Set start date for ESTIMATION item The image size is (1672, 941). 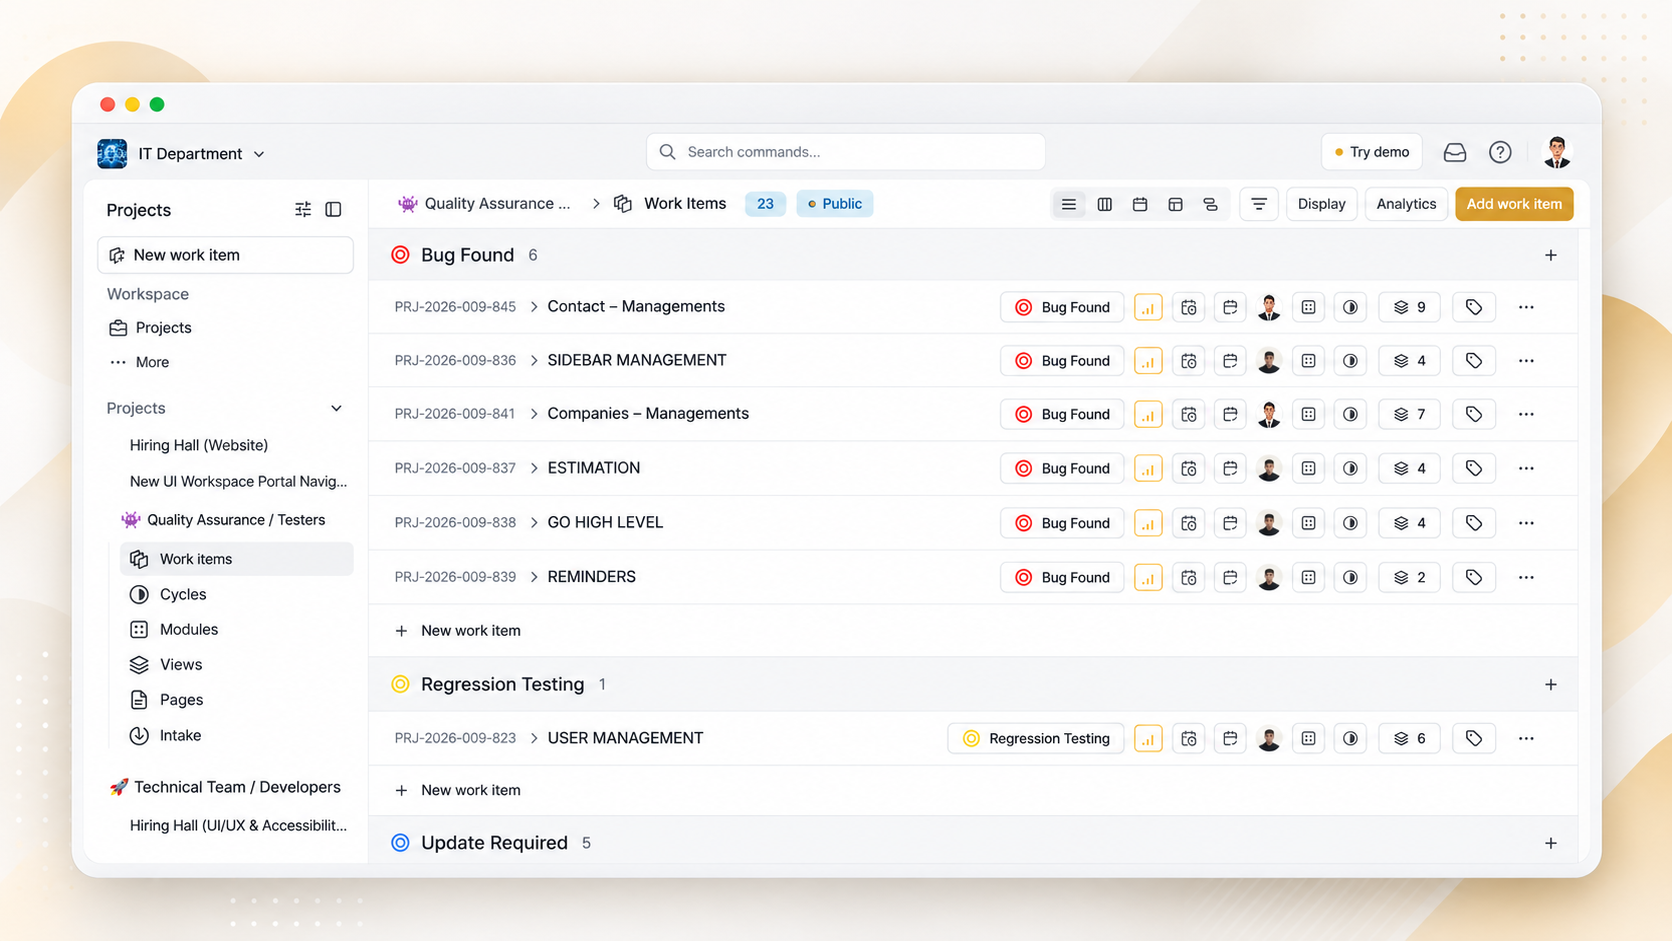(x=1189, y=468)
